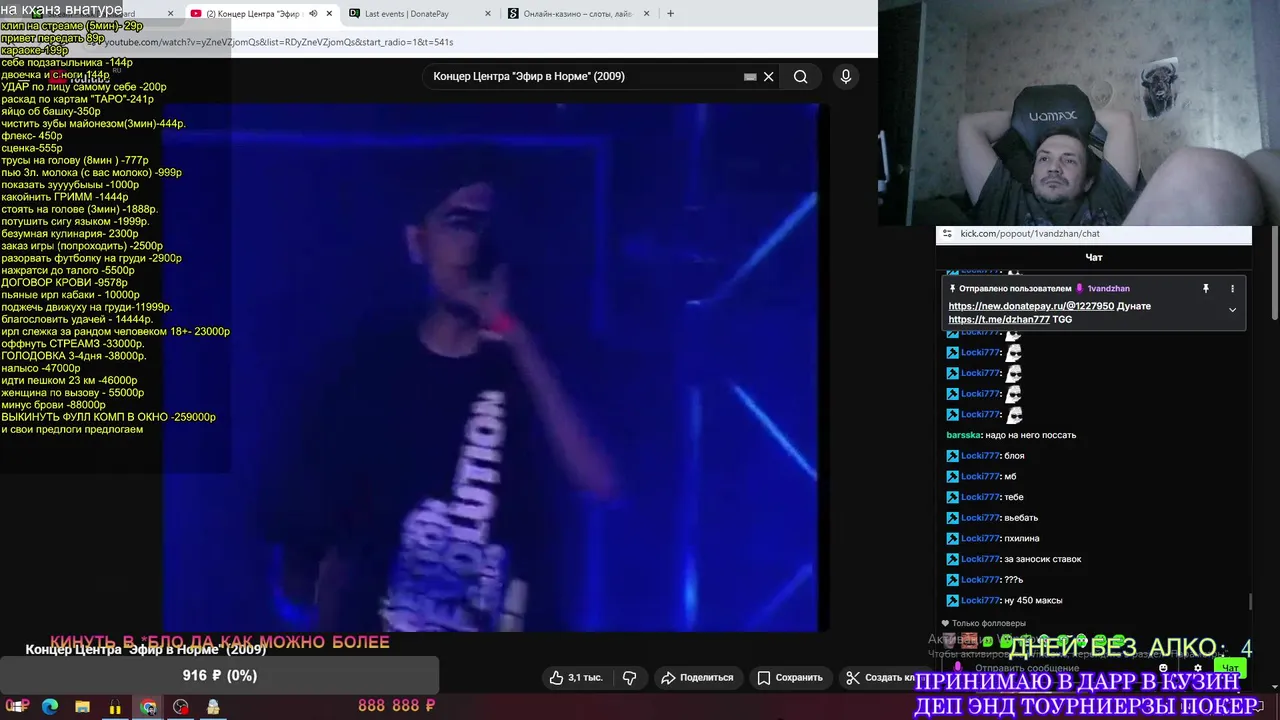Open the Windows Start menu

[17, 706]
